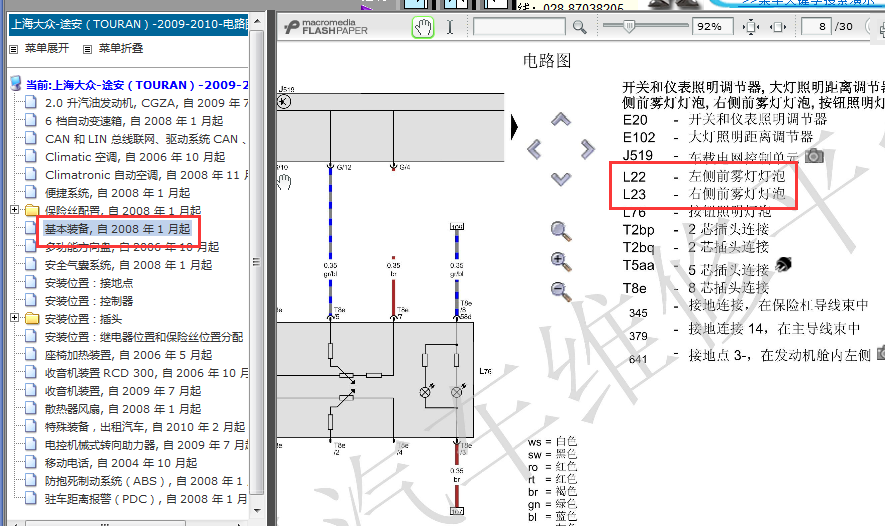Pan diagram right with right arrow
Screen dimensions: 885x526
click(588, 149)
